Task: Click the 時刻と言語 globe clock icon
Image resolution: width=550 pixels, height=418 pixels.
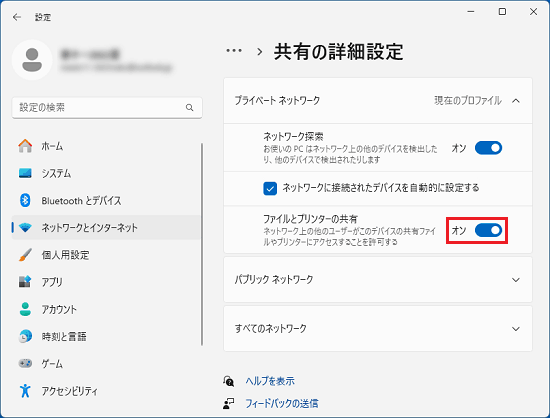Action: 25,336
